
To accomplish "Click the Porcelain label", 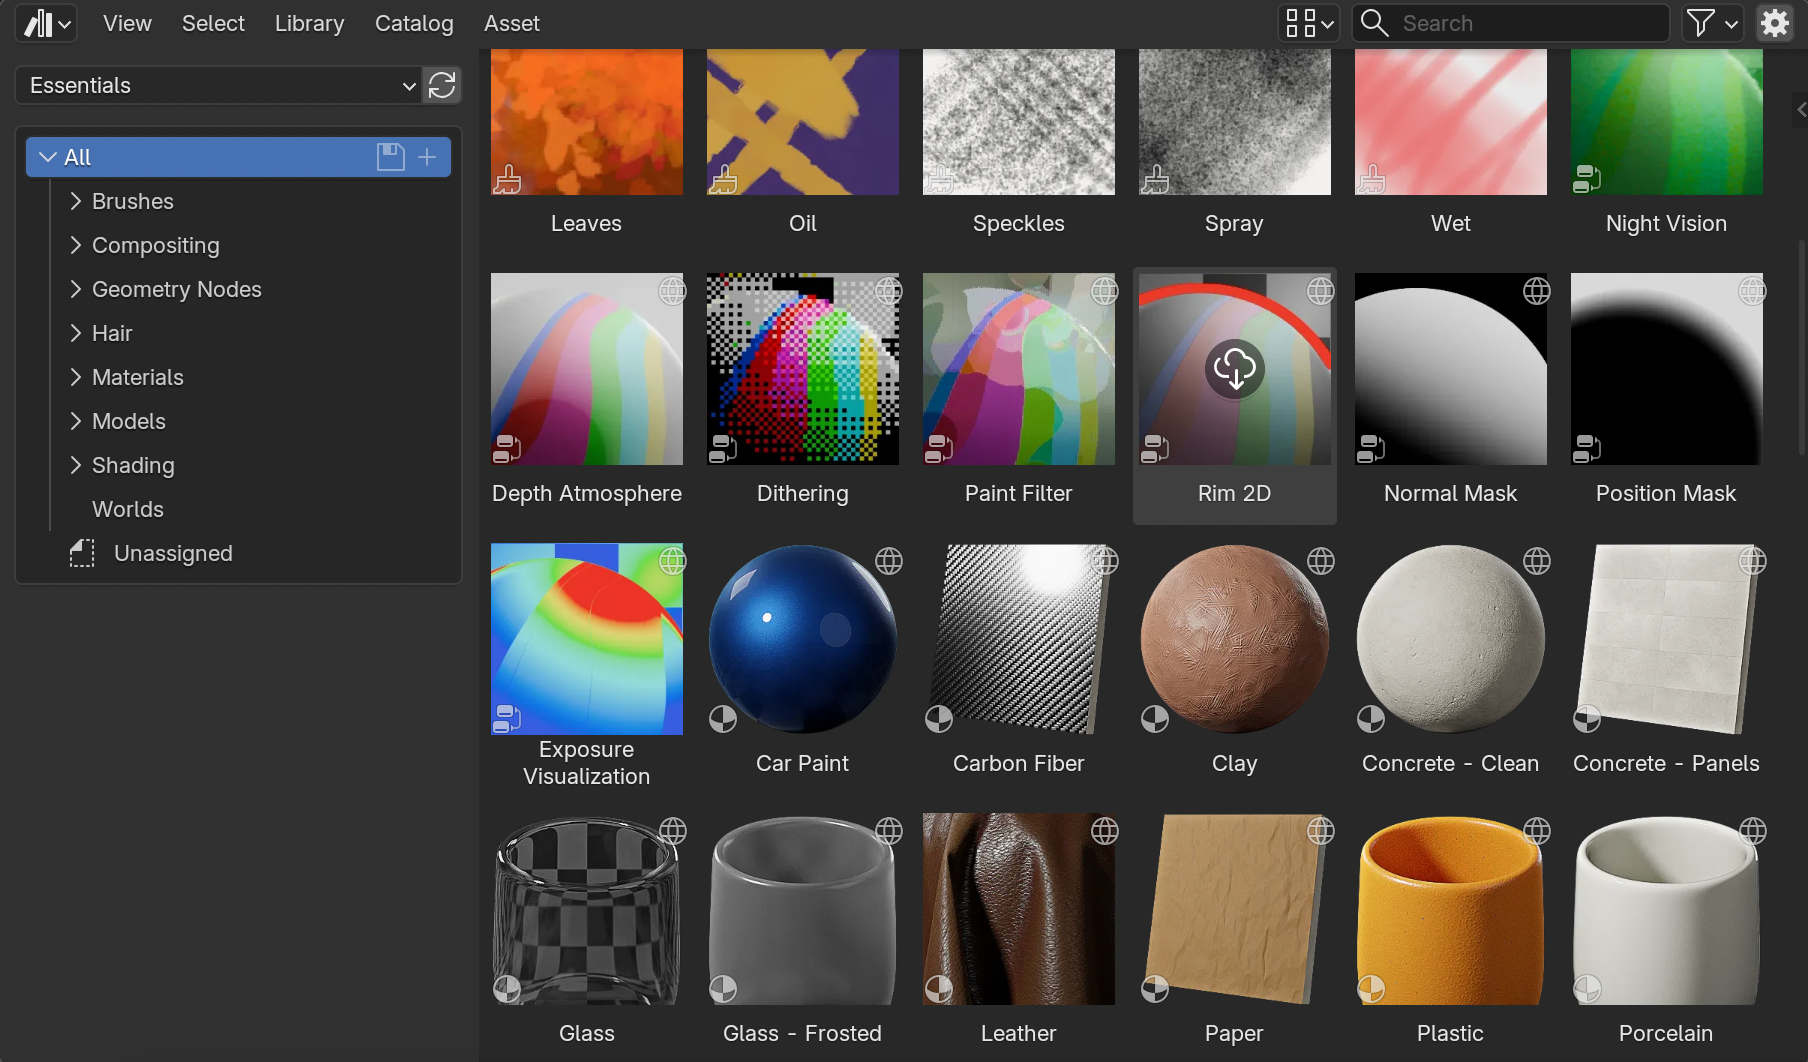I will pos(1666,1033).
